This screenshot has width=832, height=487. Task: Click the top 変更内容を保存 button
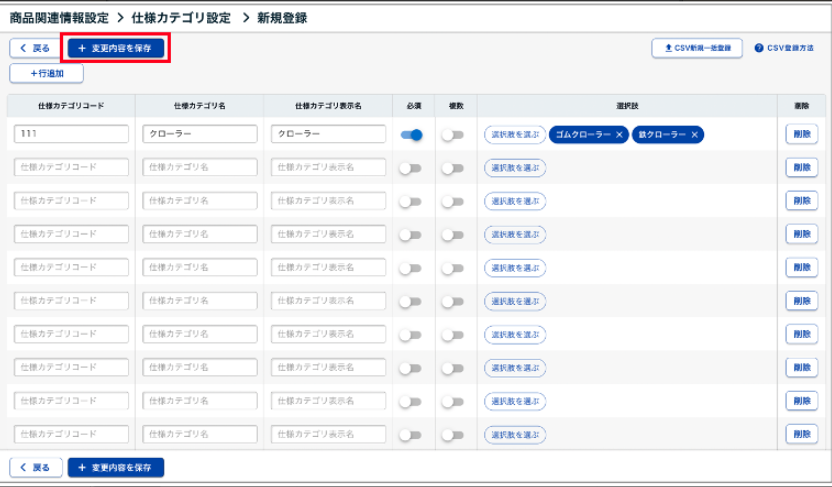pos(116,48)
